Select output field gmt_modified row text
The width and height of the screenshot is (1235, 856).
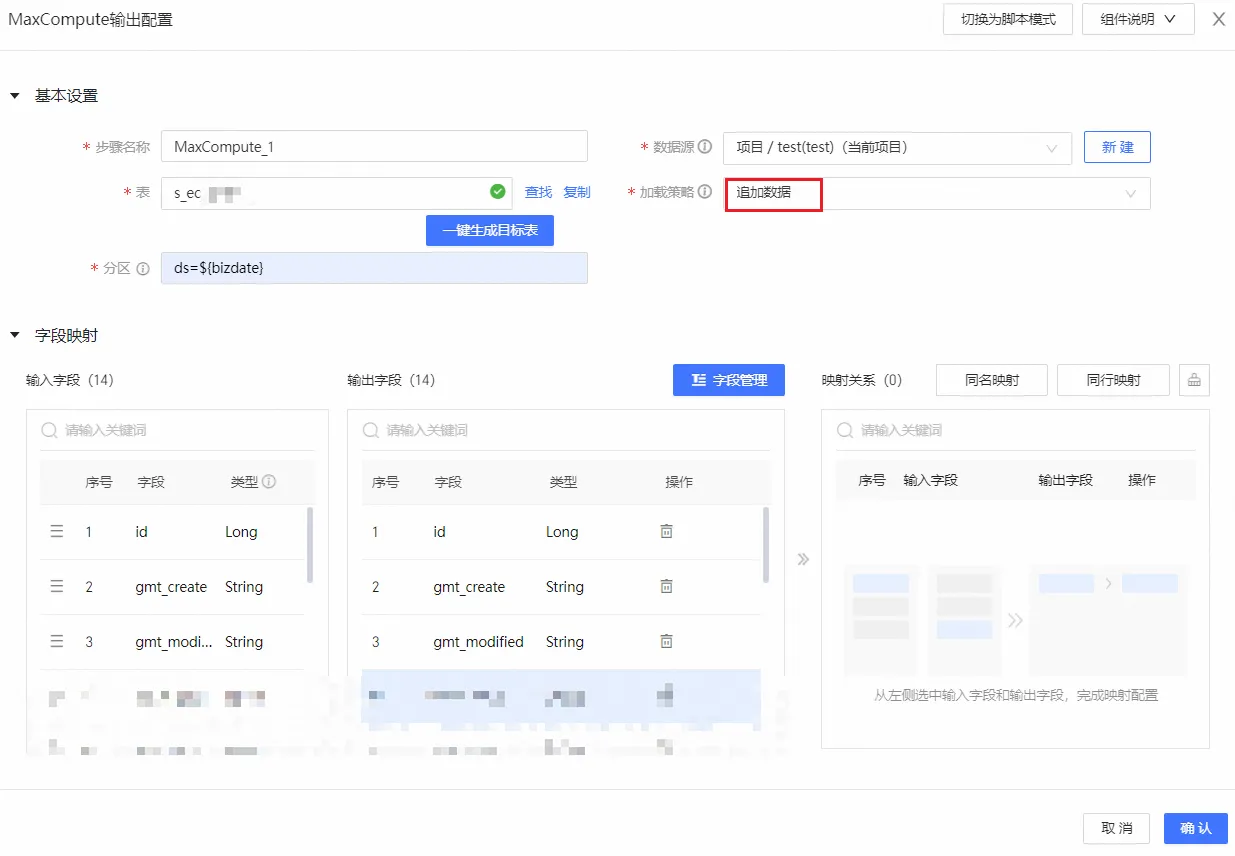[x=478, y=642]
